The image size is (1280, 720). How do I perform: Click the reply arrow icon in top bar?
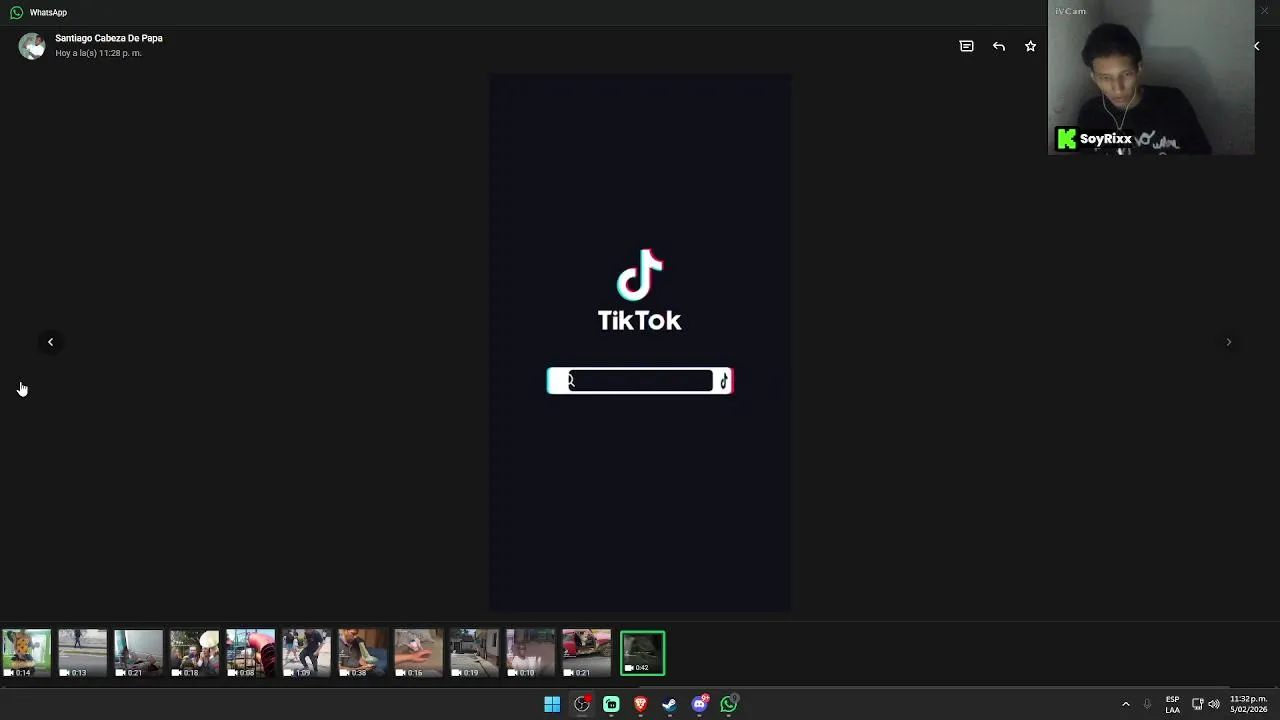(998, 46)
